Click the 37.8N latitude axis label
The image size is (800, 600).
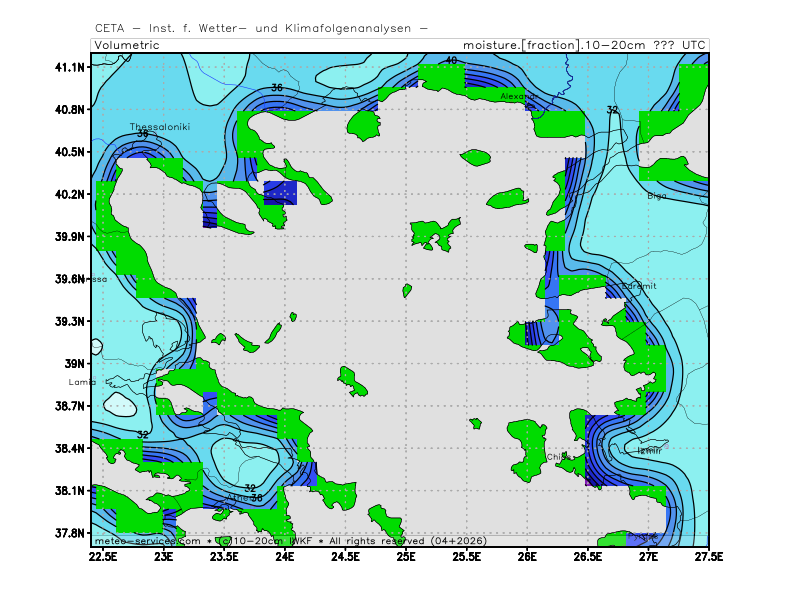click(x=70, y=533)
